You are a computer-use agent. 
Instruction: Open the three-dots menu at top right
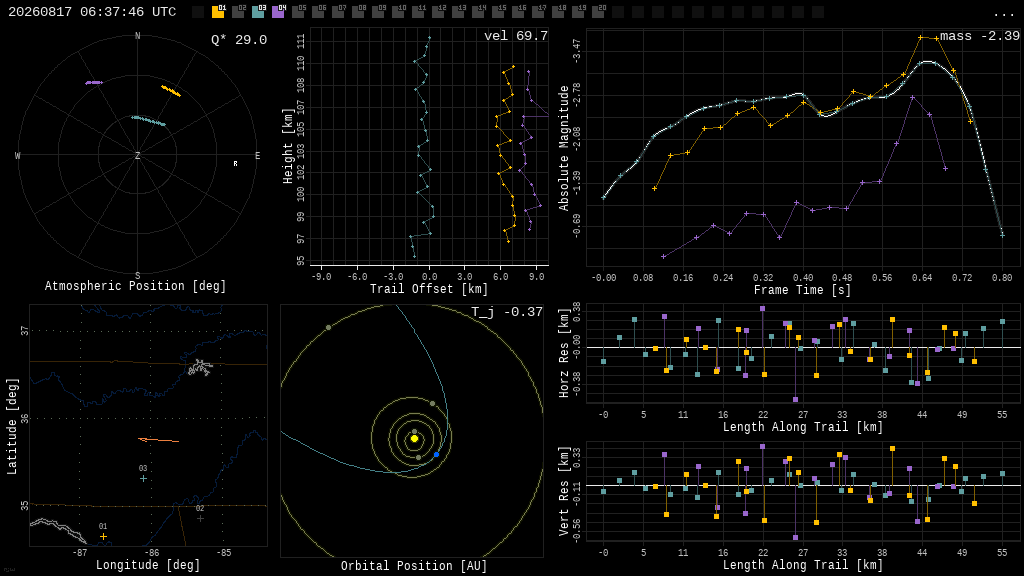point(1003,13)
